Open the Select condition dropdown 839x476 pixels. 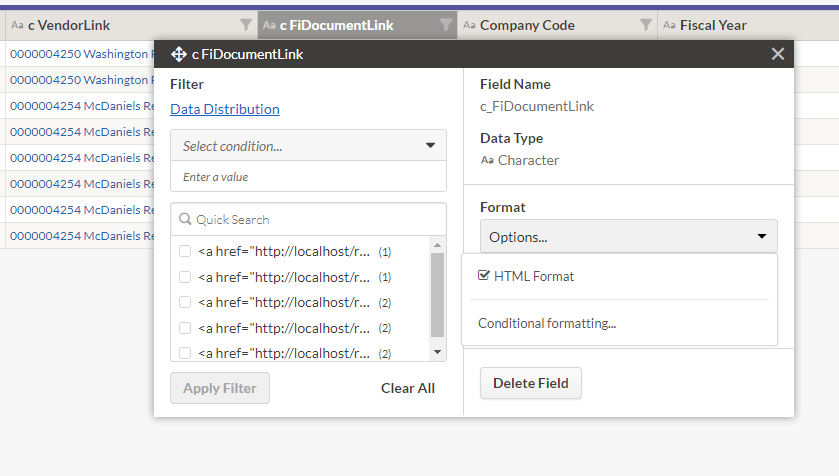308,146
